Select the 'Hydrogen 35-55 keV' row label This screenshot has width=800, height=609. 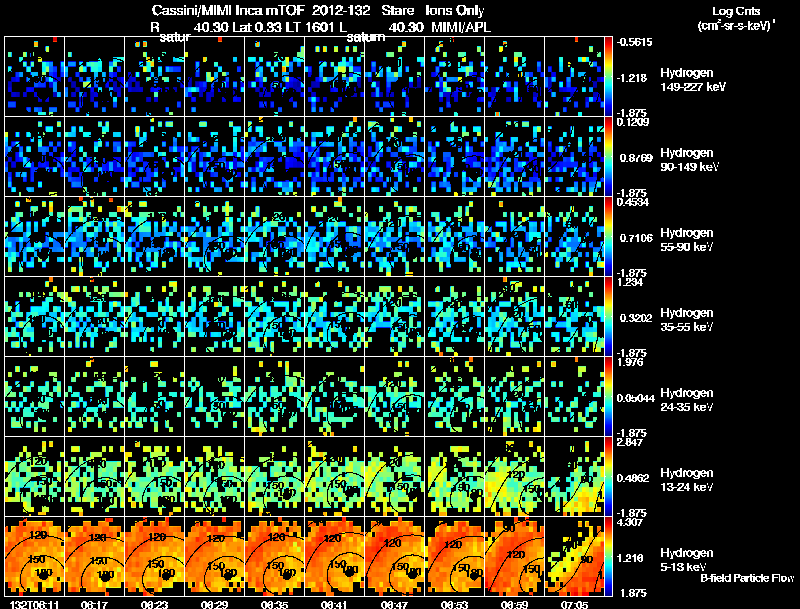click(x=687, y=320)
